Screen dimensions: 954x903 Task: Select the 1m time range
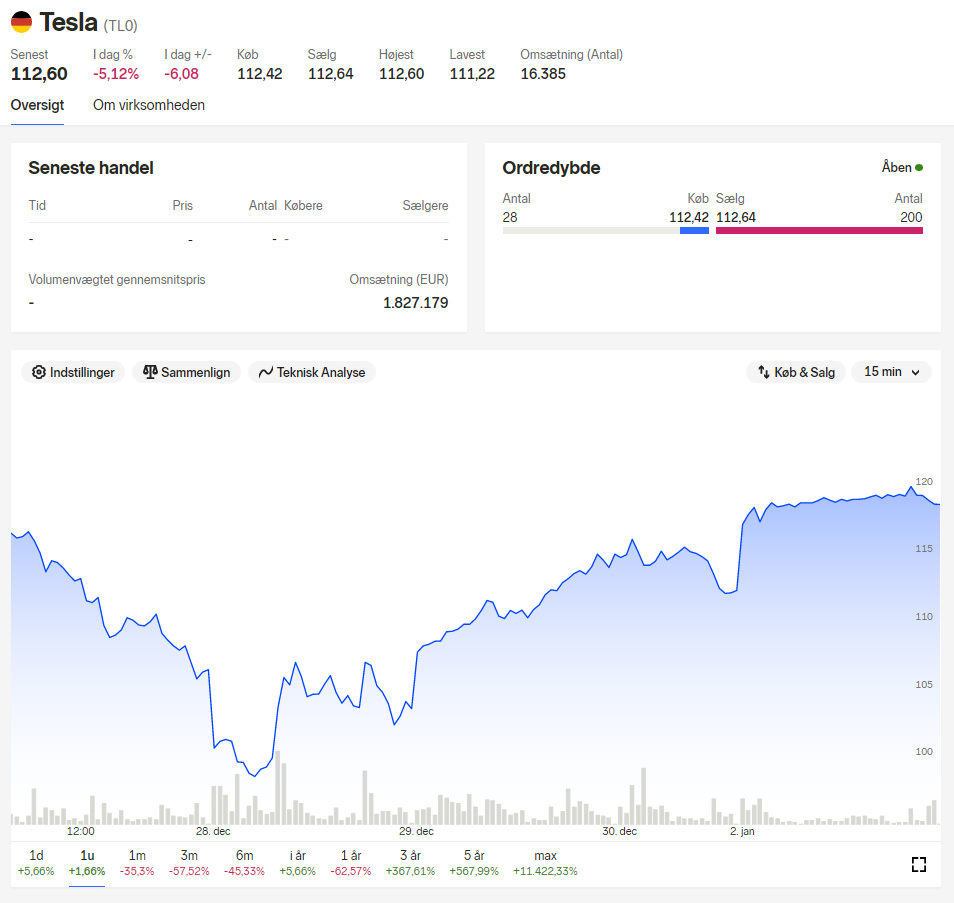click(x=137, y=863)
